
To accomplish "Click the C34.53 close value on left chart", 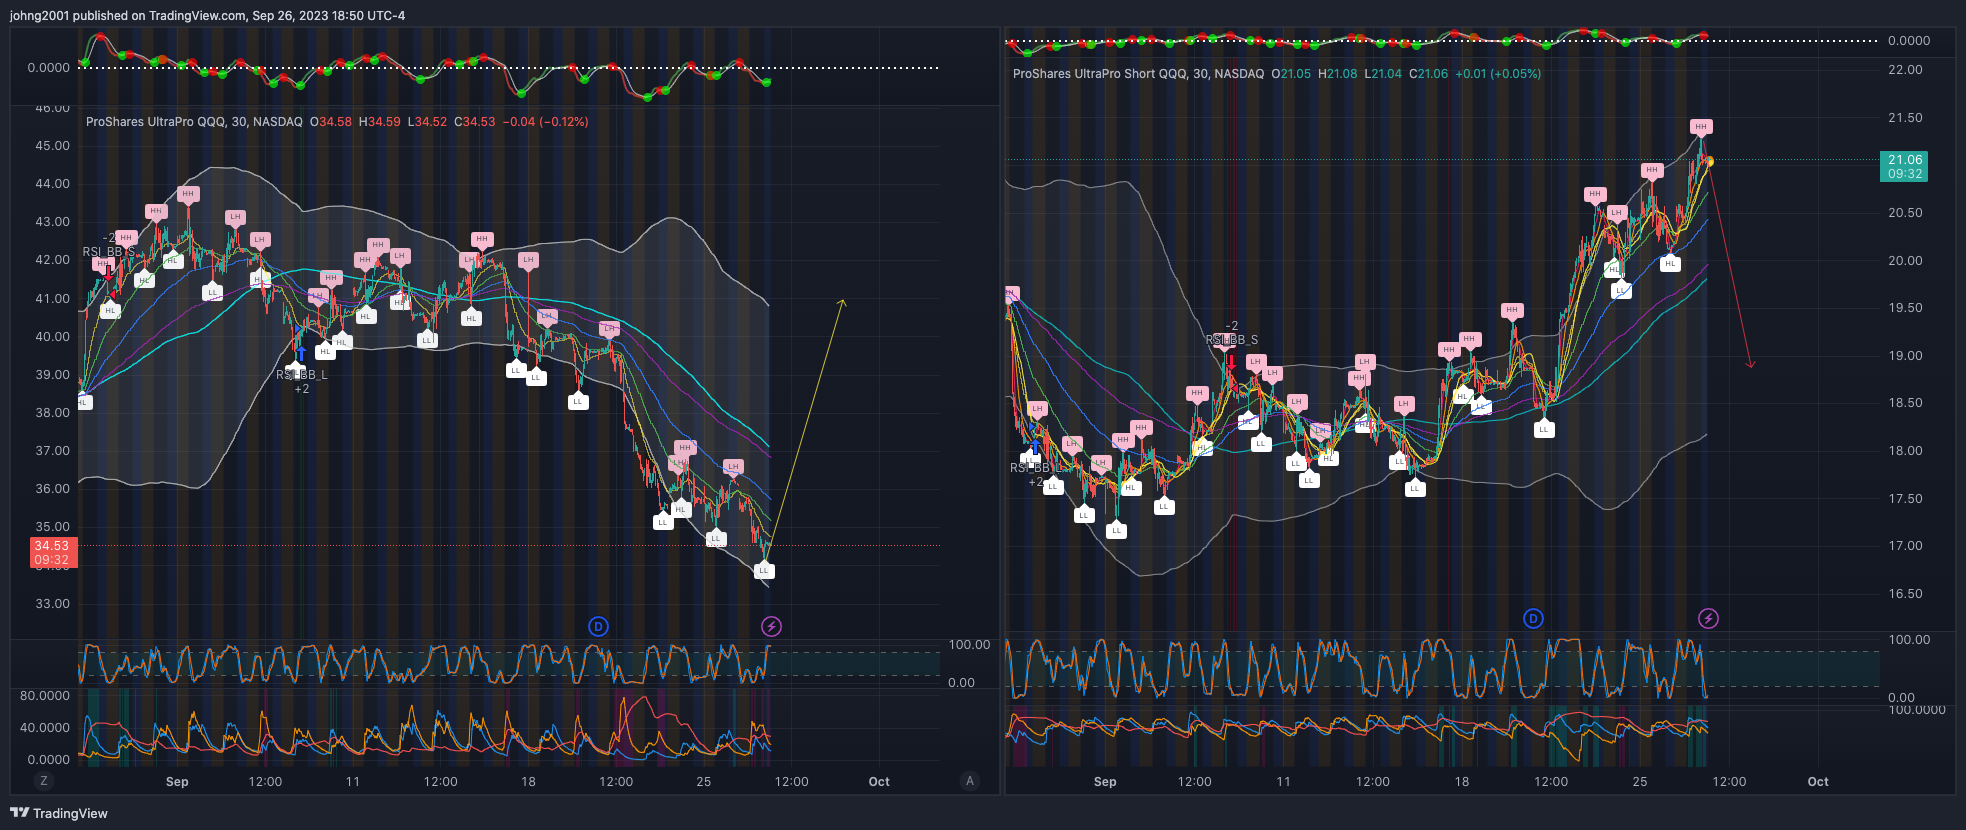I will point(475,122).
